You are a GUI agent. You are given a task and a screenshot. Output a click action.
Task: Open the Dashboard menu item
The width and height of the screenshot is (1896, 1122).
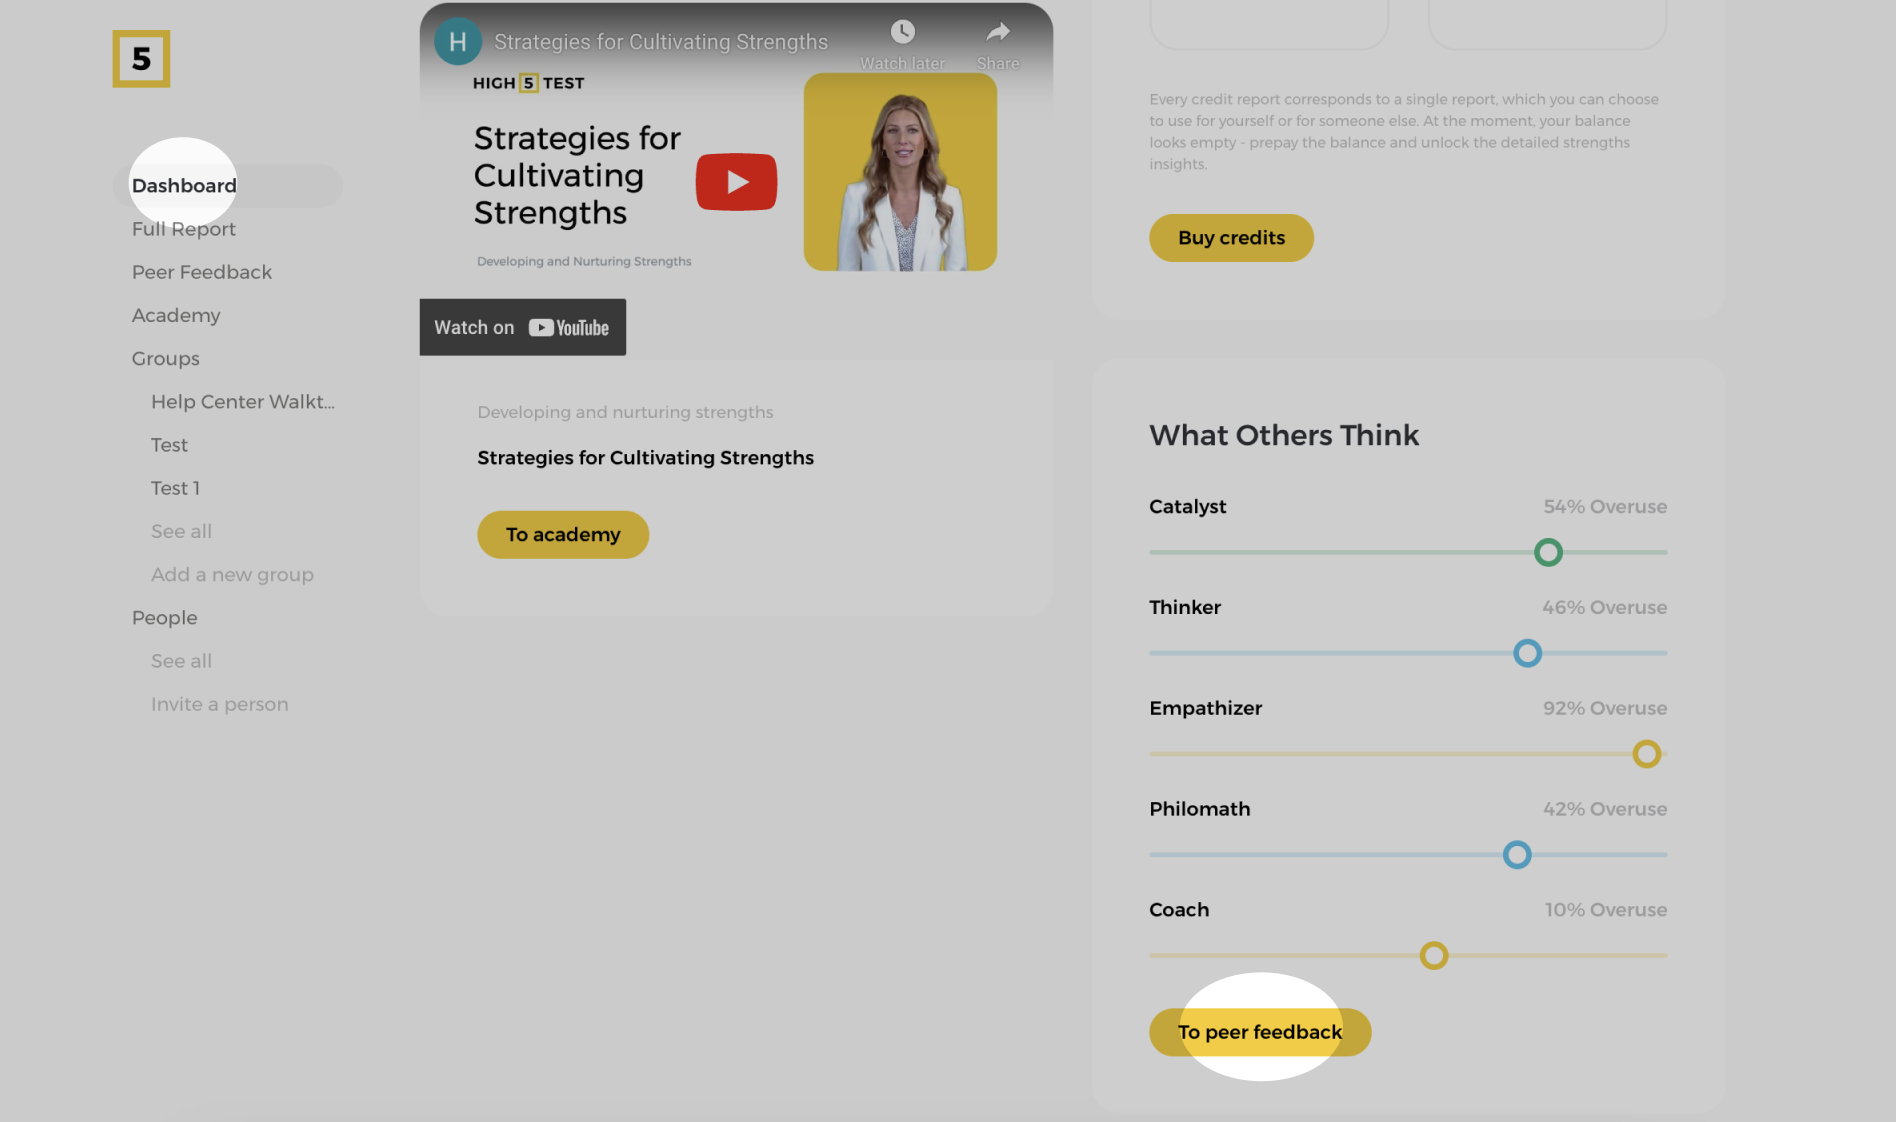tap(184, 186)
